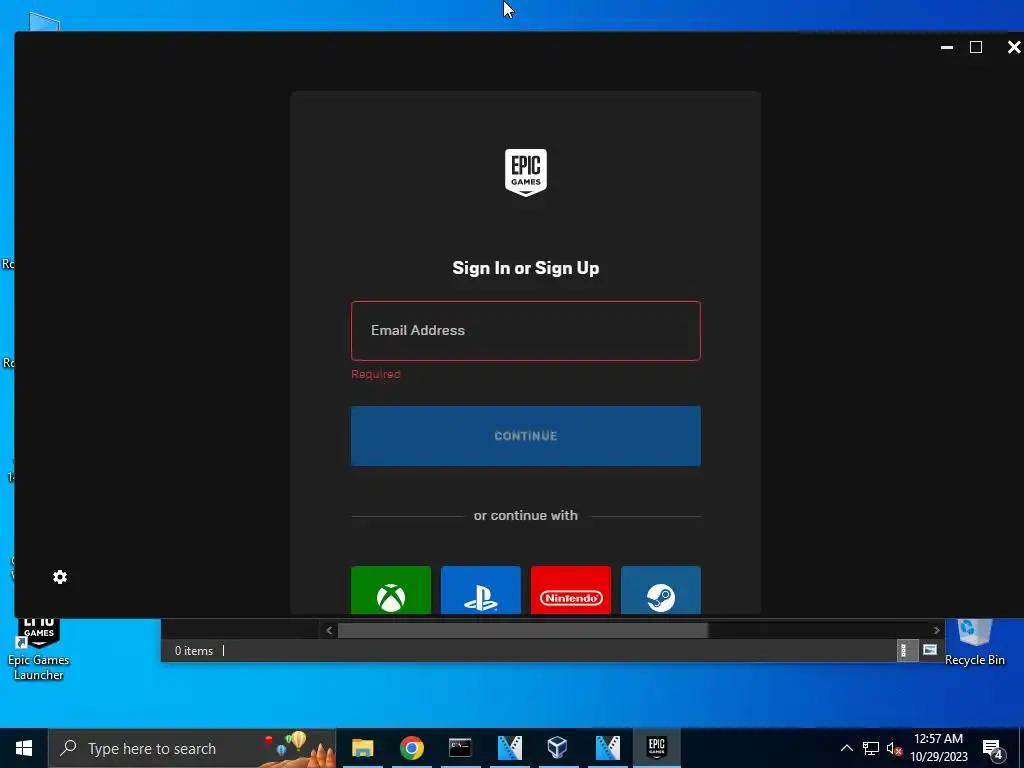Image resolution: width=1024 pixels, height=768 pixels.
Task: Click the horizontal scrollbar thumb in Explorer
Action: pos(522,630)
